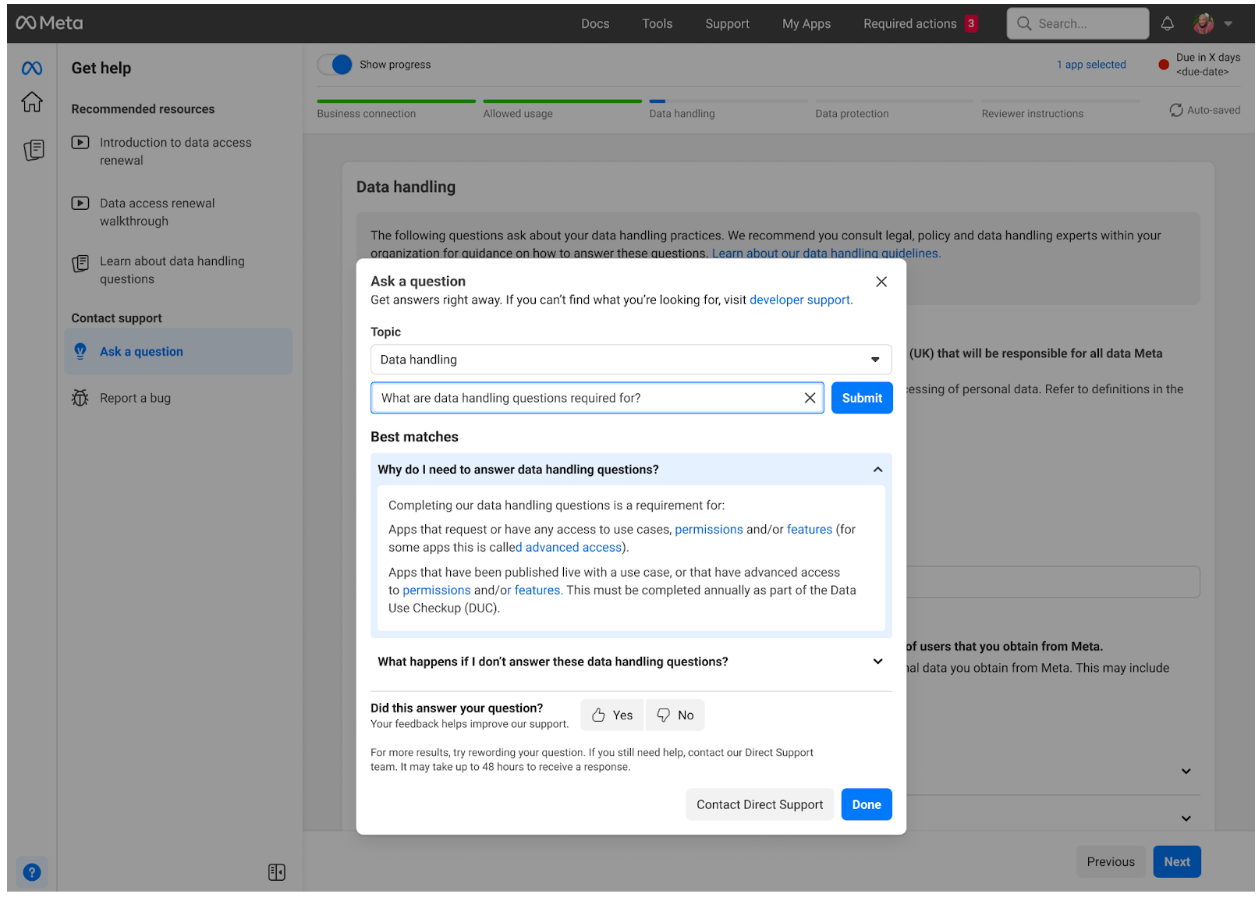The image size is (1258, 901).
Task: Open Learn about our data handling guidelines link
Action: tap(826, 254)
